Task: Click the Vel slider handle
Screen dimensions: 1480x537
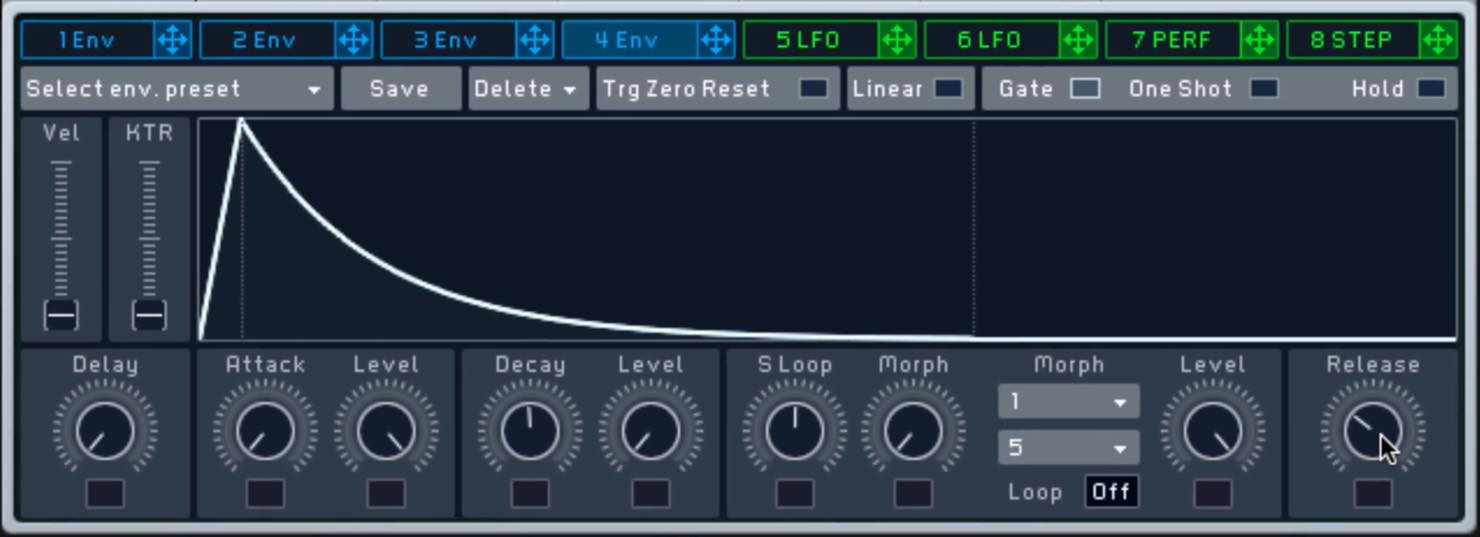Action: tap(61, 315)
